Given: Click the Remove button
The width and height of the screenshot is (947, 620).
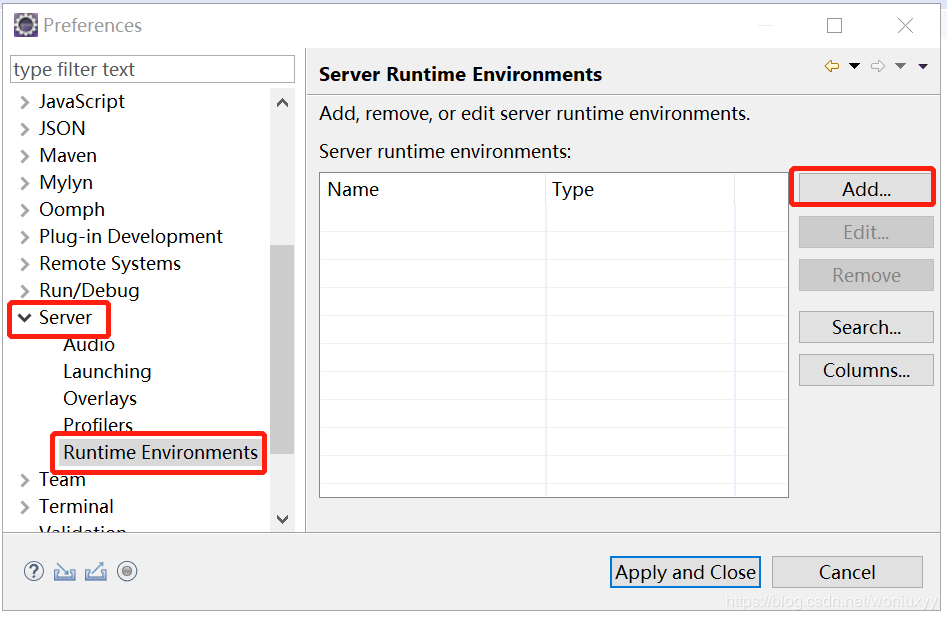Looking at the screenshot, I should [x=866, y=275].
